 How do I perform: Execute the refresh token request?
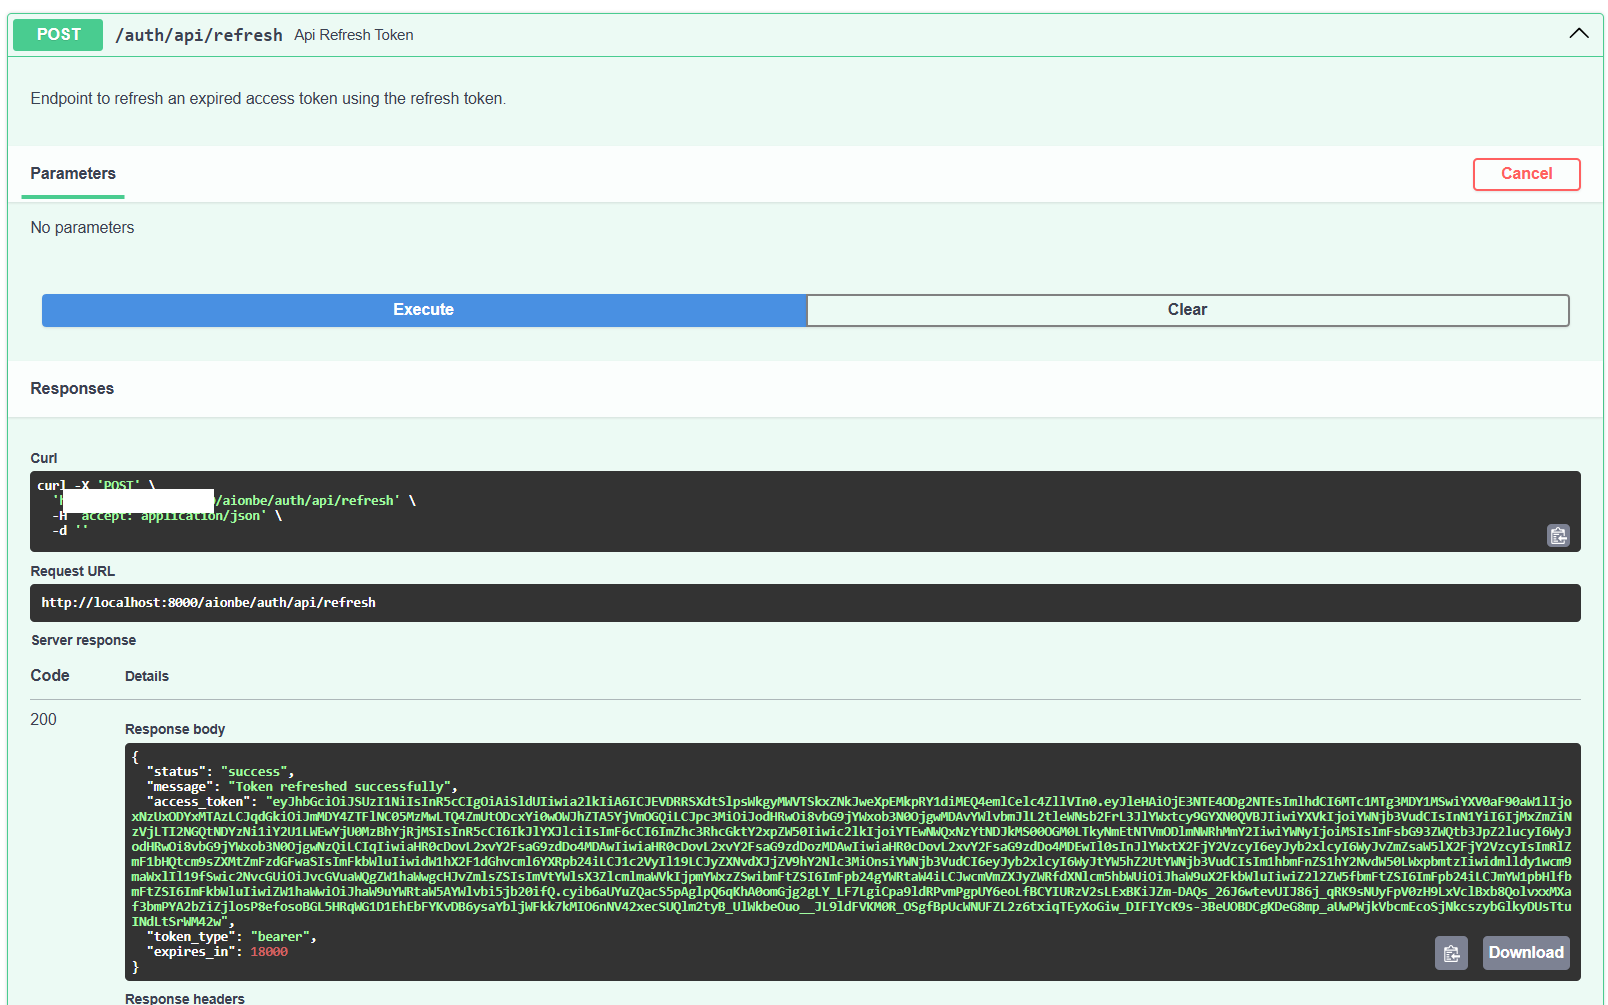pos(423,310)
